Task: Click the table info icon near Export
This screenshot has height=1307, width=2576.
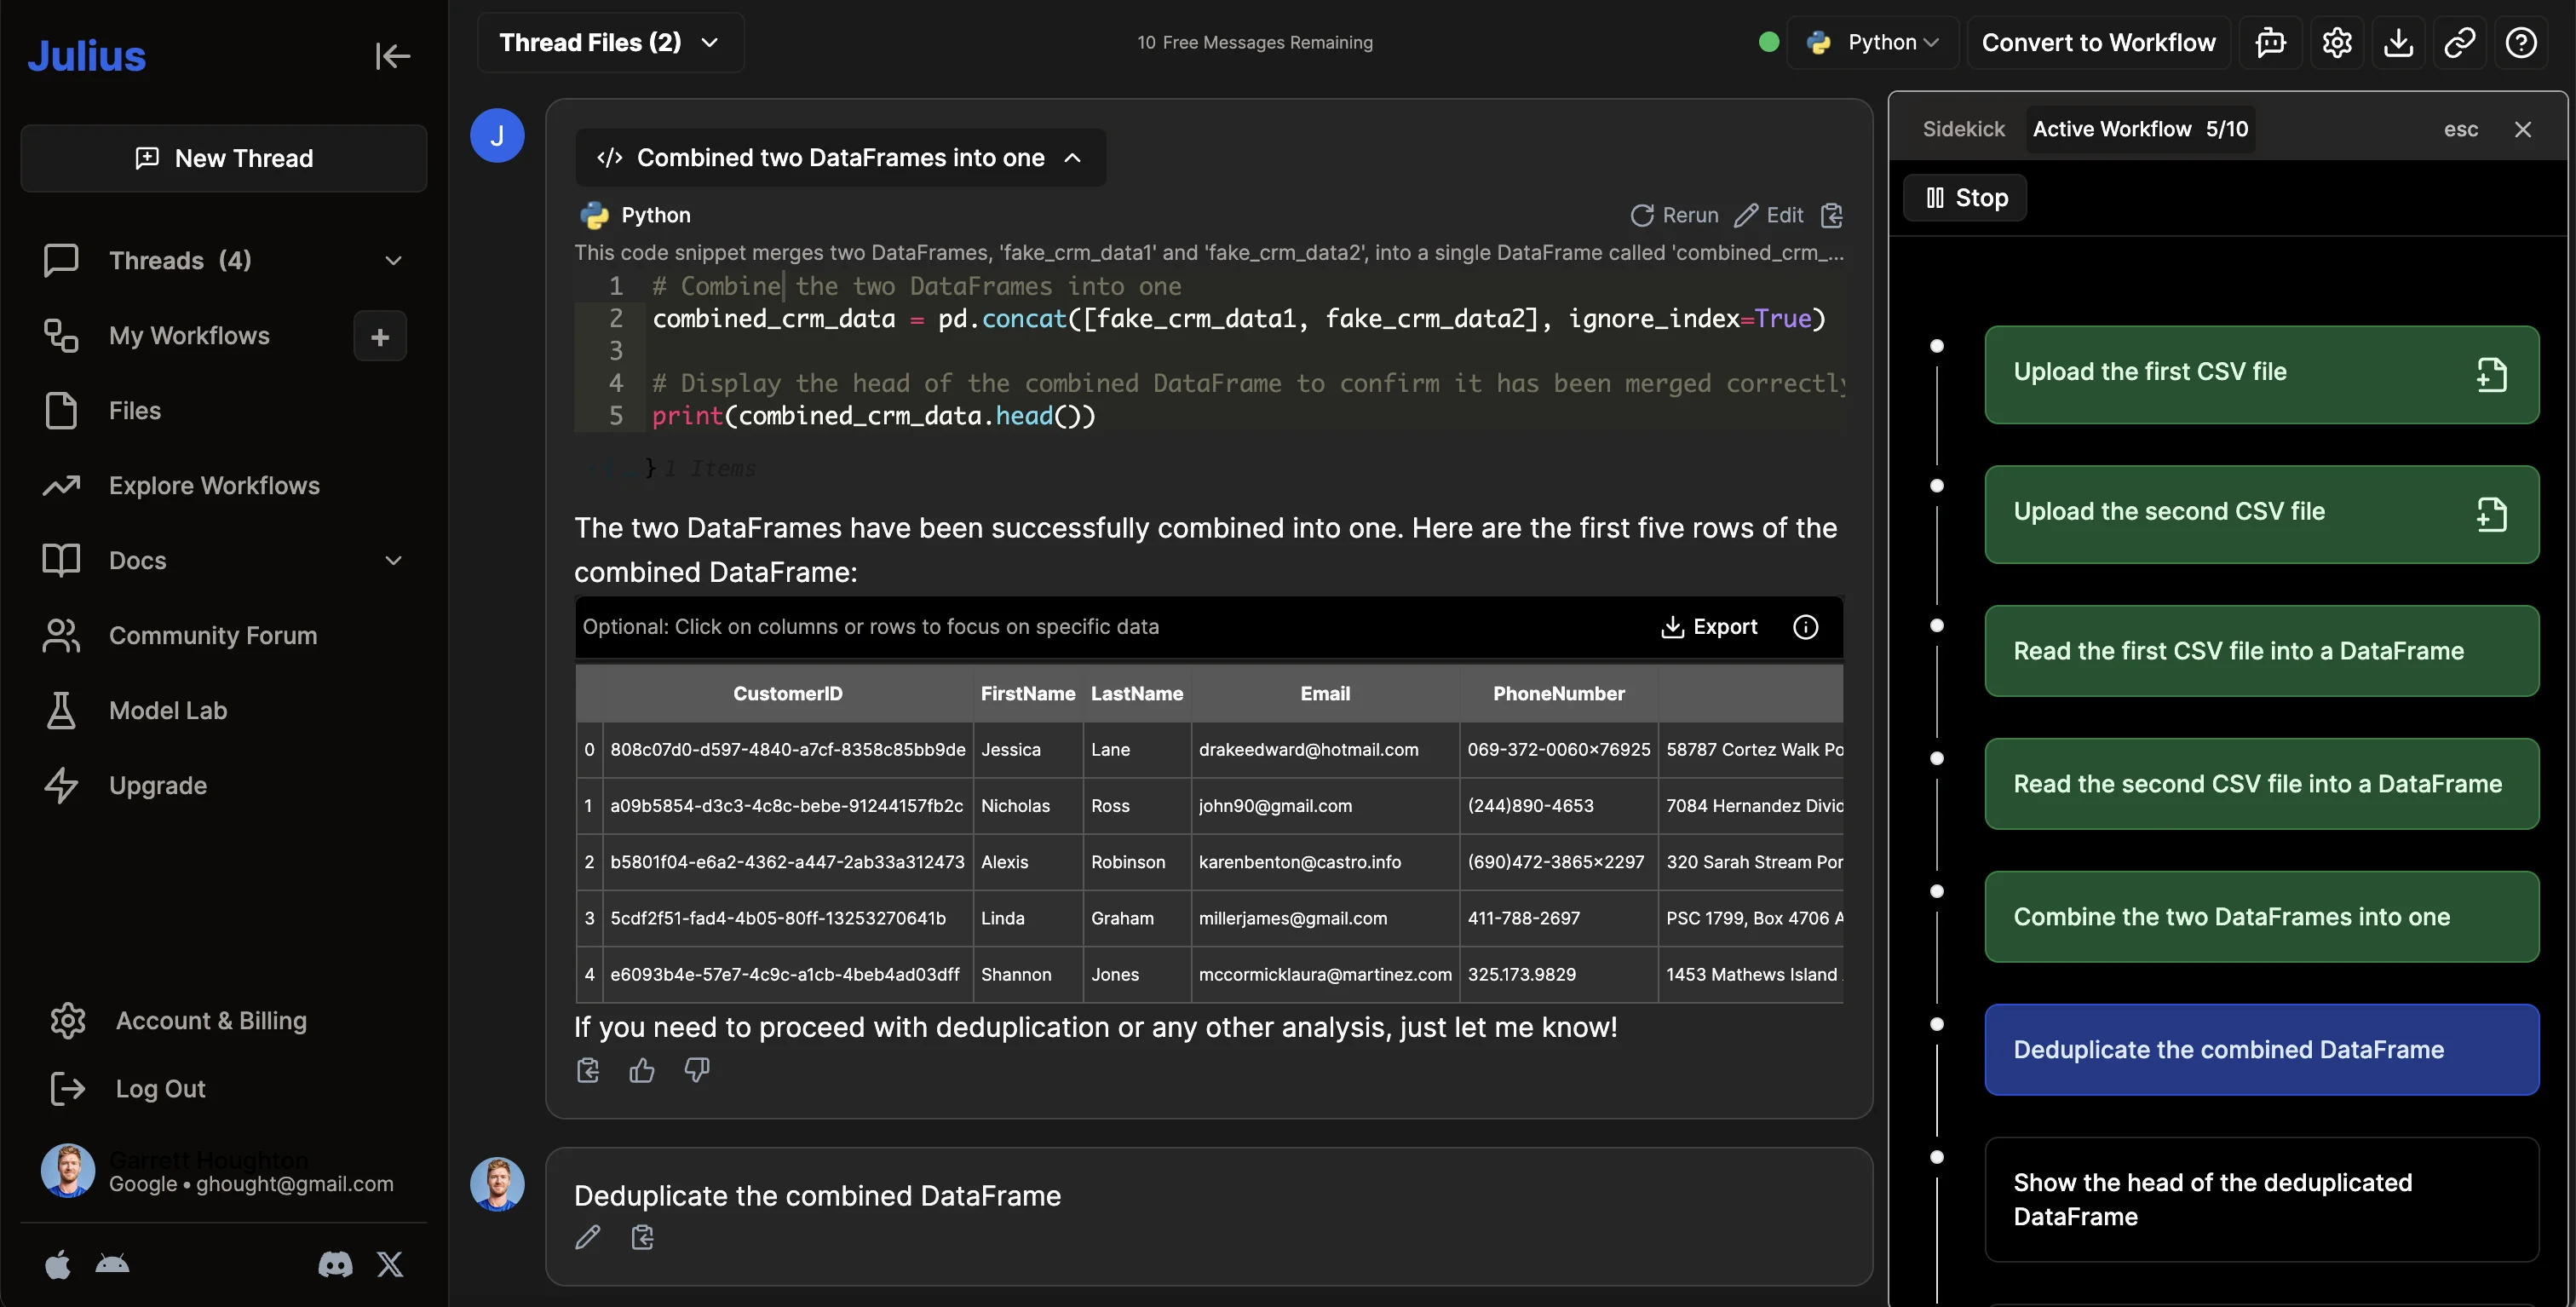Action: 1805,627
